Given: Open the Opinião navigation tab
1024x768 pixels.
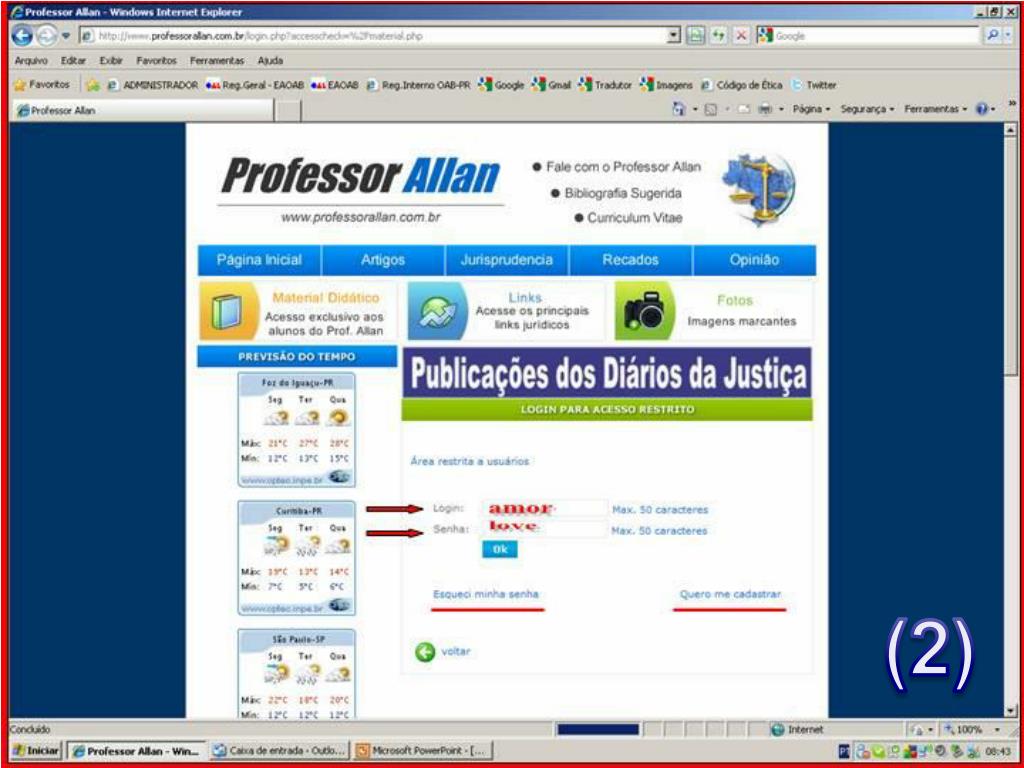Looking at the screenshot, I should tap(754, 260).
